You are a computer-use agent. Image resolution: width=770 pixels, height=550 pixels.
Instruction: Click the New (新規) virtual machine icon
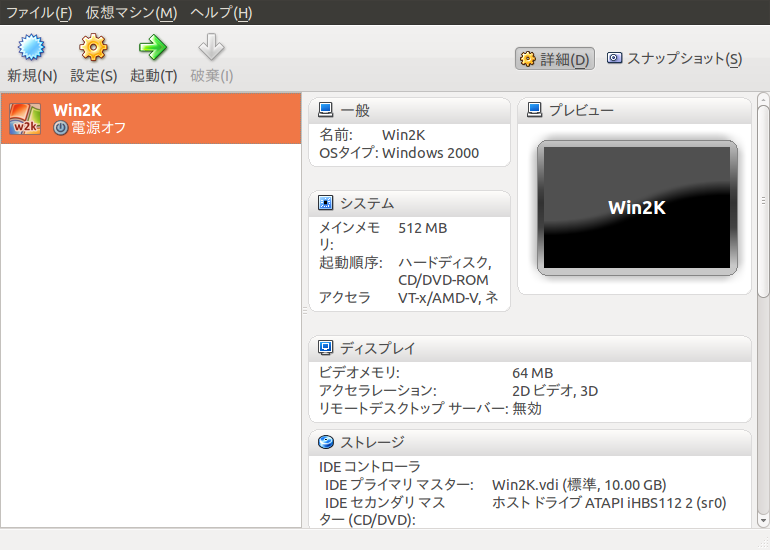[32, 47]
